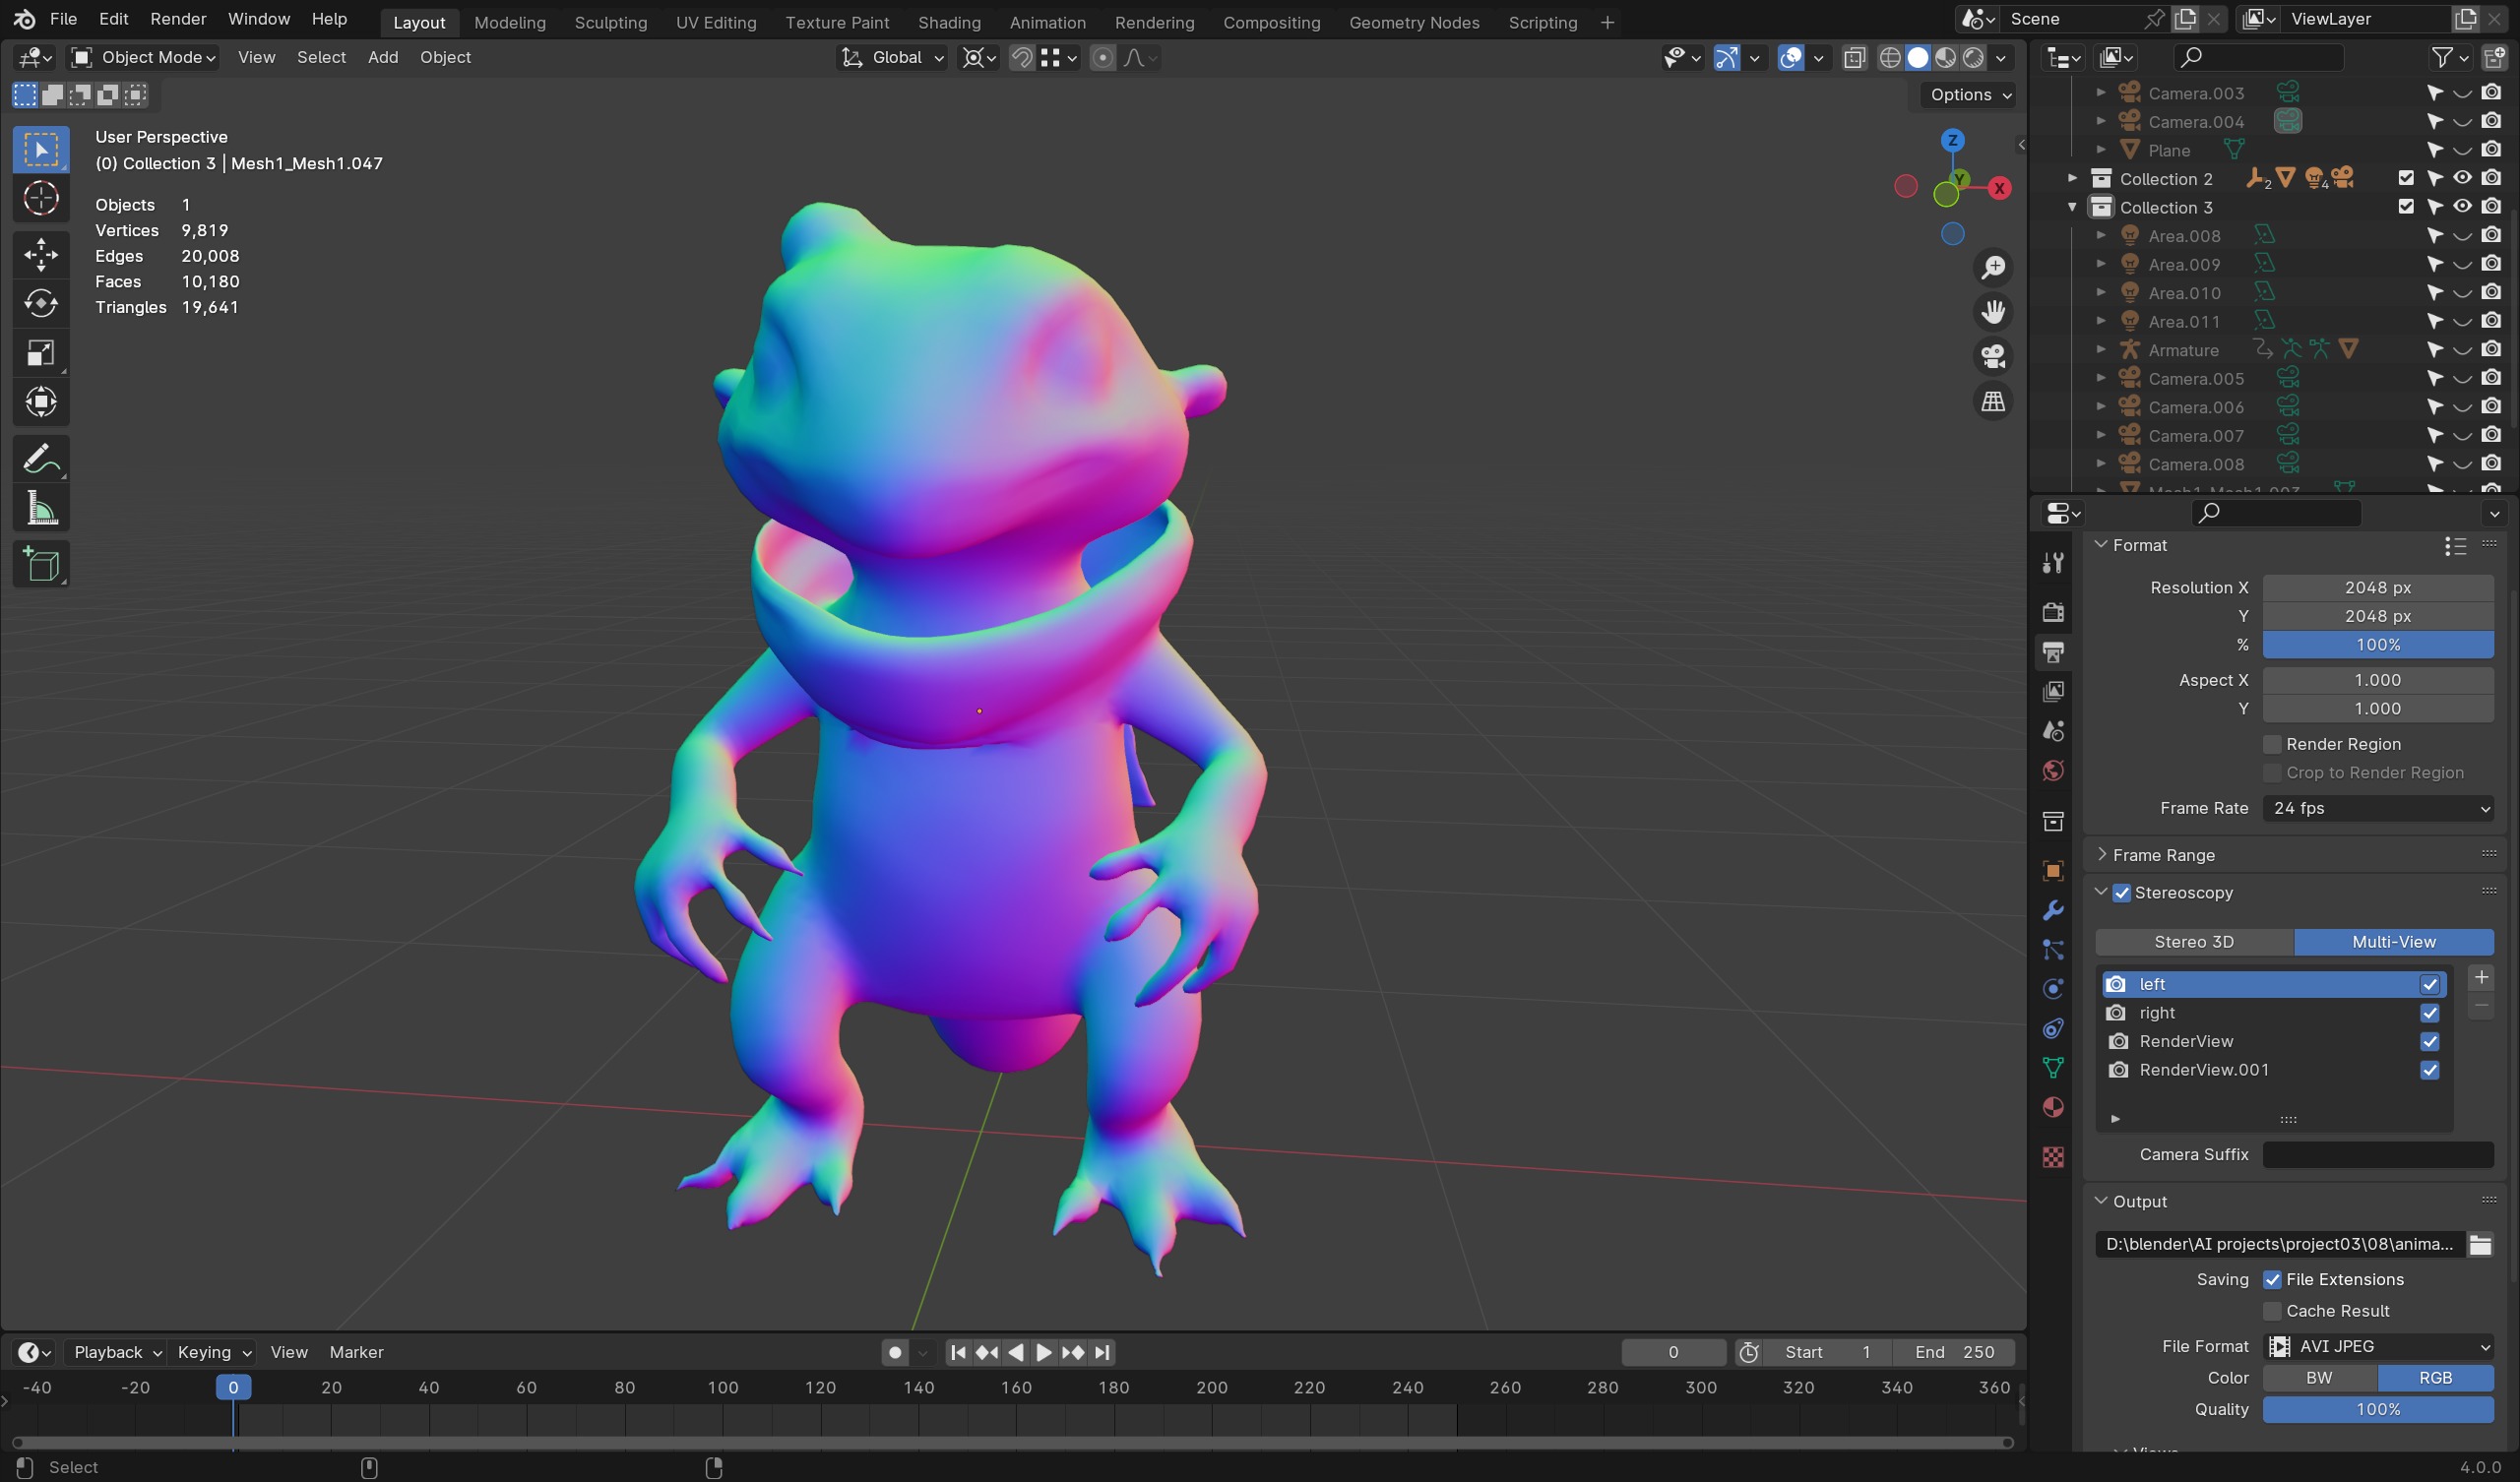The width and height of the screenshot is (2520, 1482).
Task: Open the View Layer properties tab
Action: pos(2053,691)
